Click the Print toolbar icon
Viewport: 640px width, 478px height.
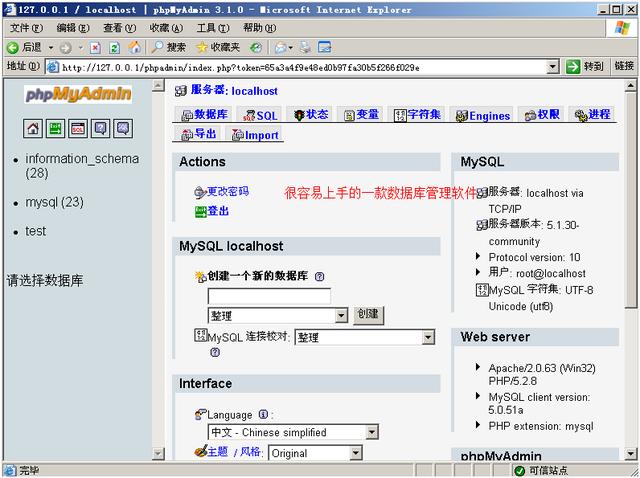click(x=305, y=48)
